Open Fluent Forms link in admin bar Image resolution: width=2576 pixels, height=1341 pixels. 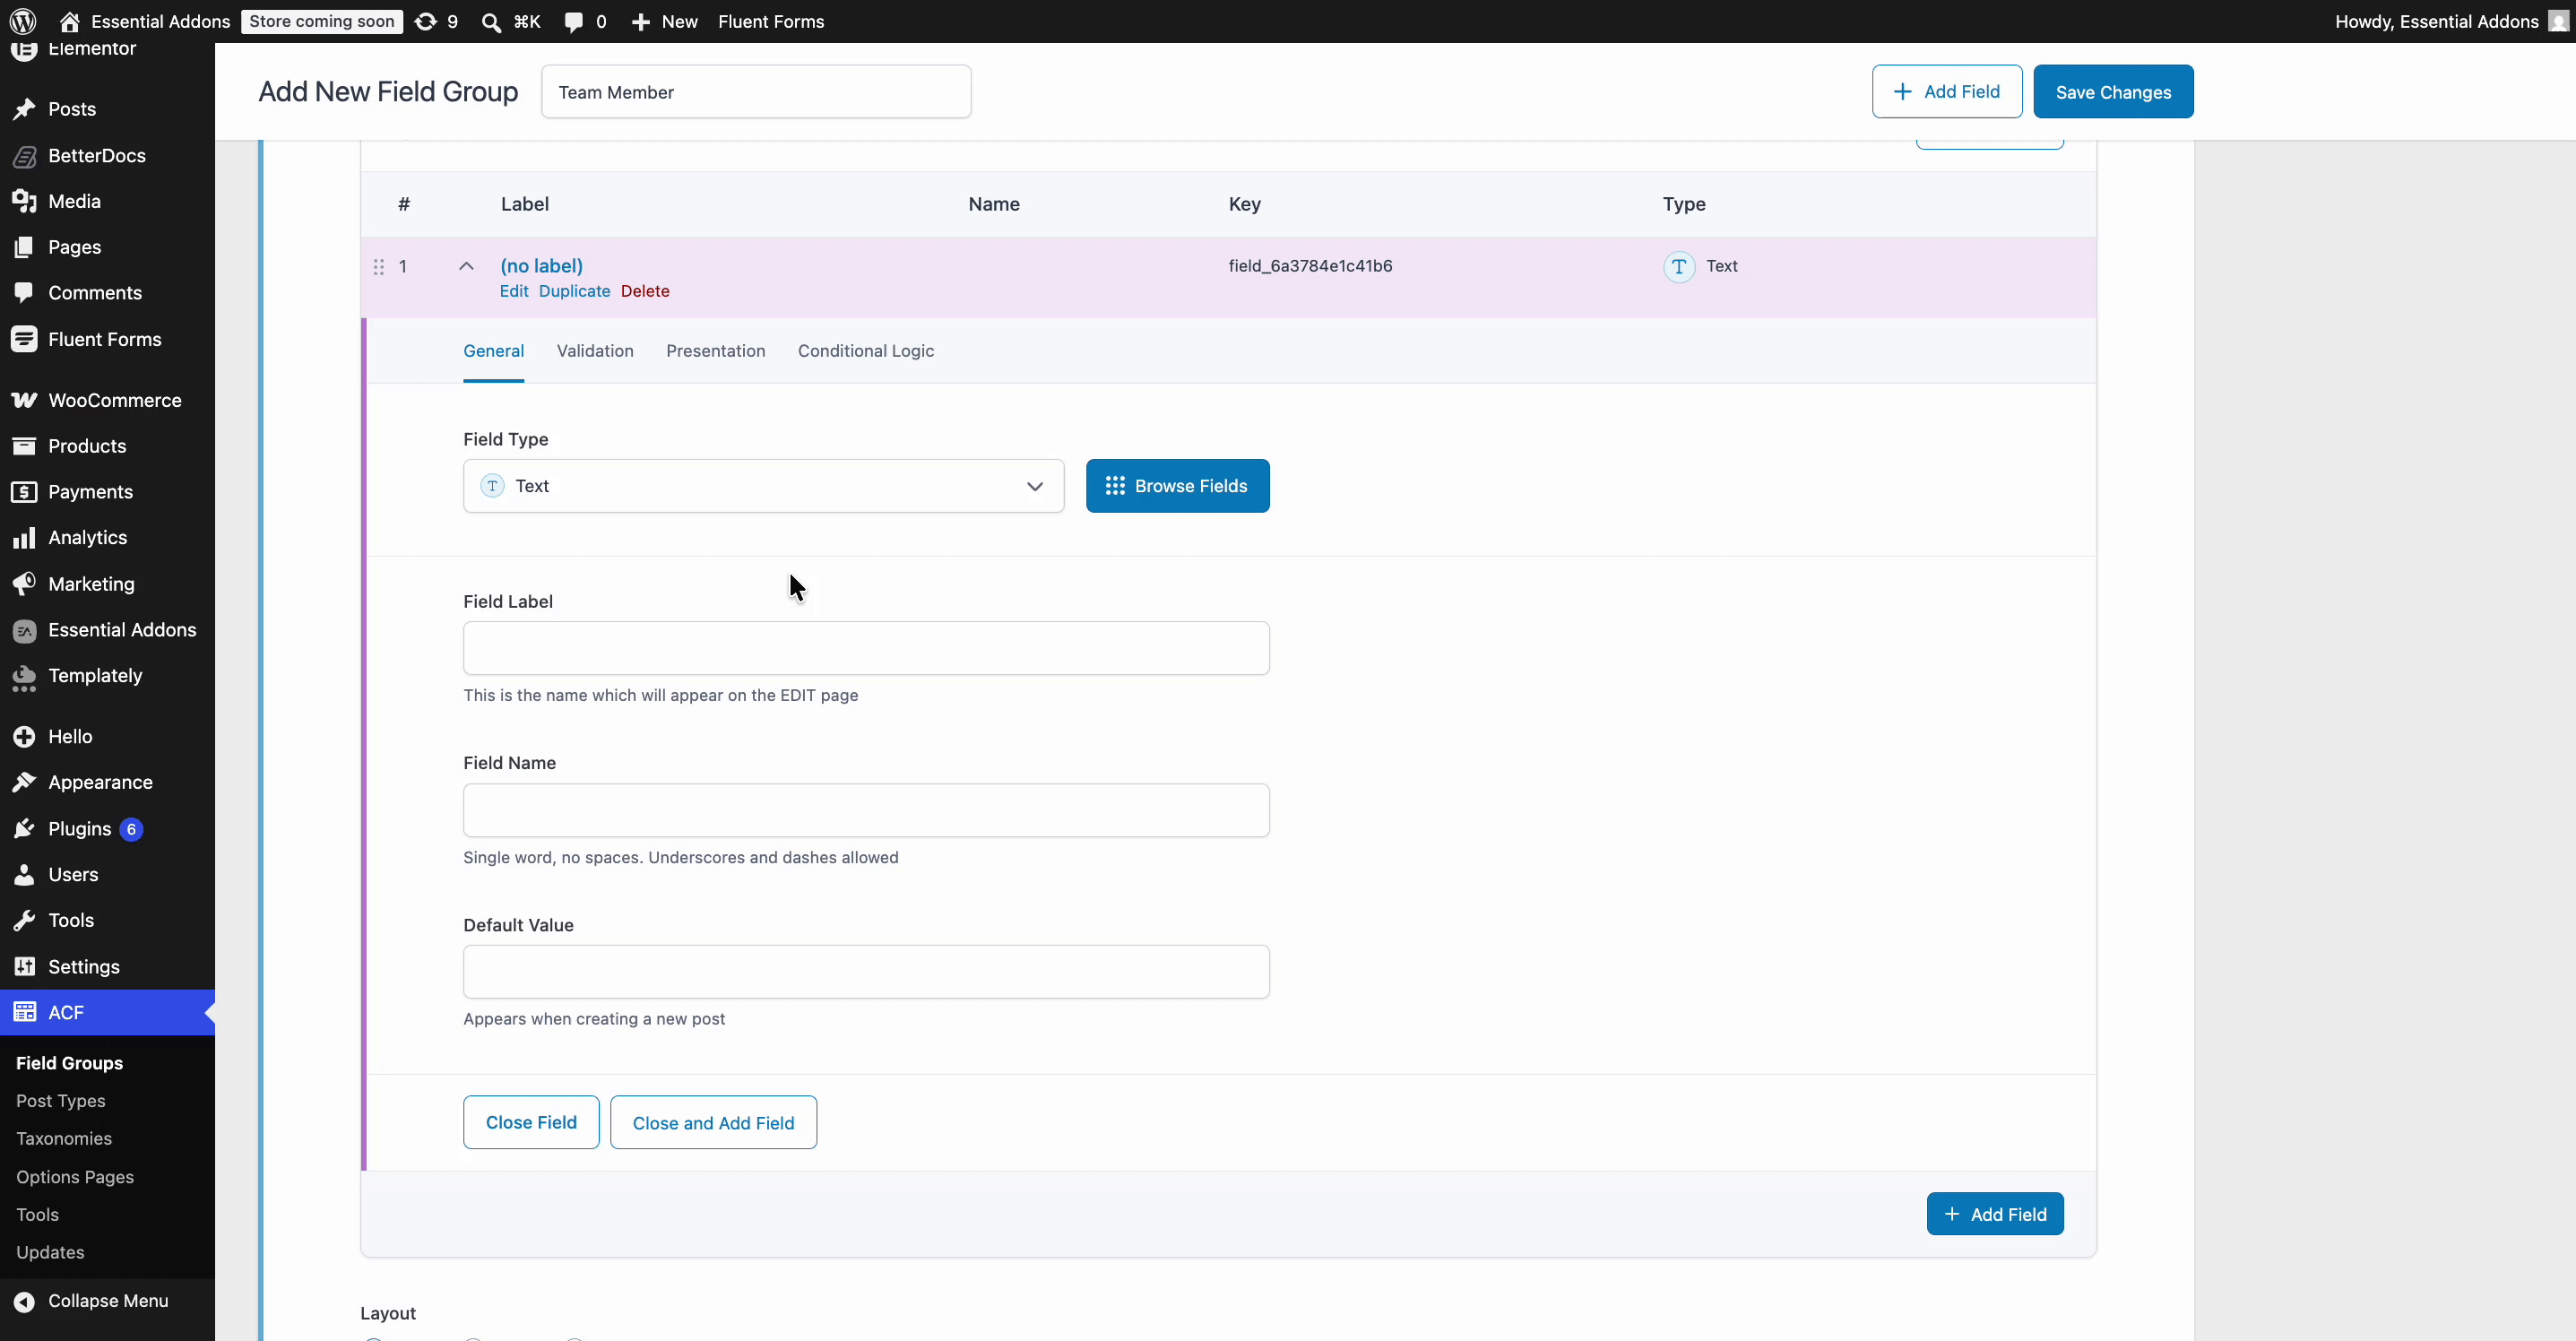(x=771, y=21)
